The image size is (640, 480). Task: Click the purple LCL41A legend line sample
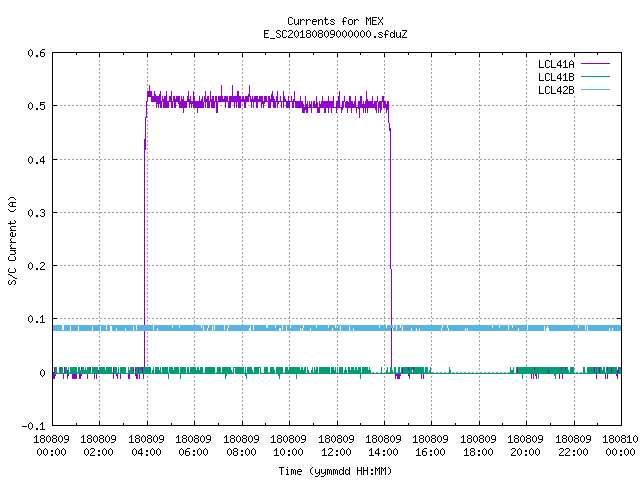click(595, 64)
